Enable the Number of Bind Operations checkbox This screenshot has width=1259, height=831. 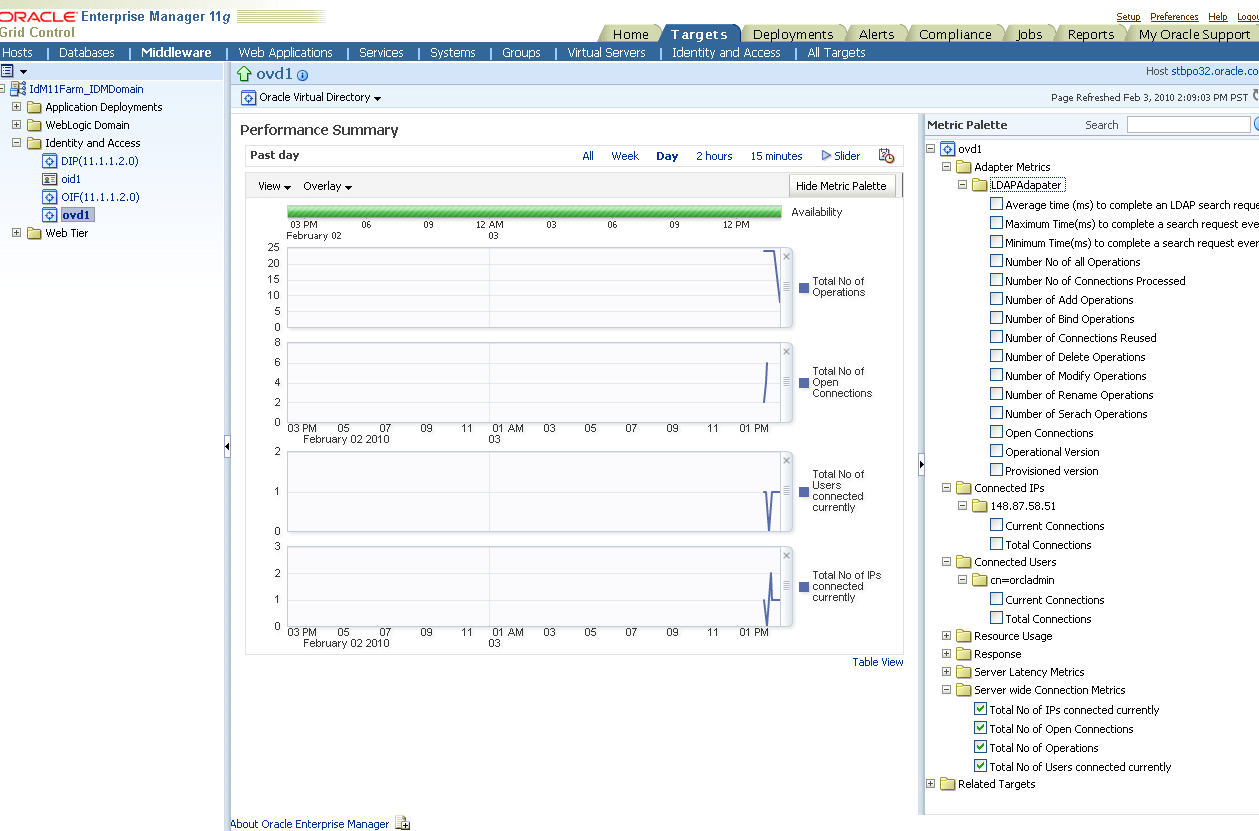(x=997, y=318)
